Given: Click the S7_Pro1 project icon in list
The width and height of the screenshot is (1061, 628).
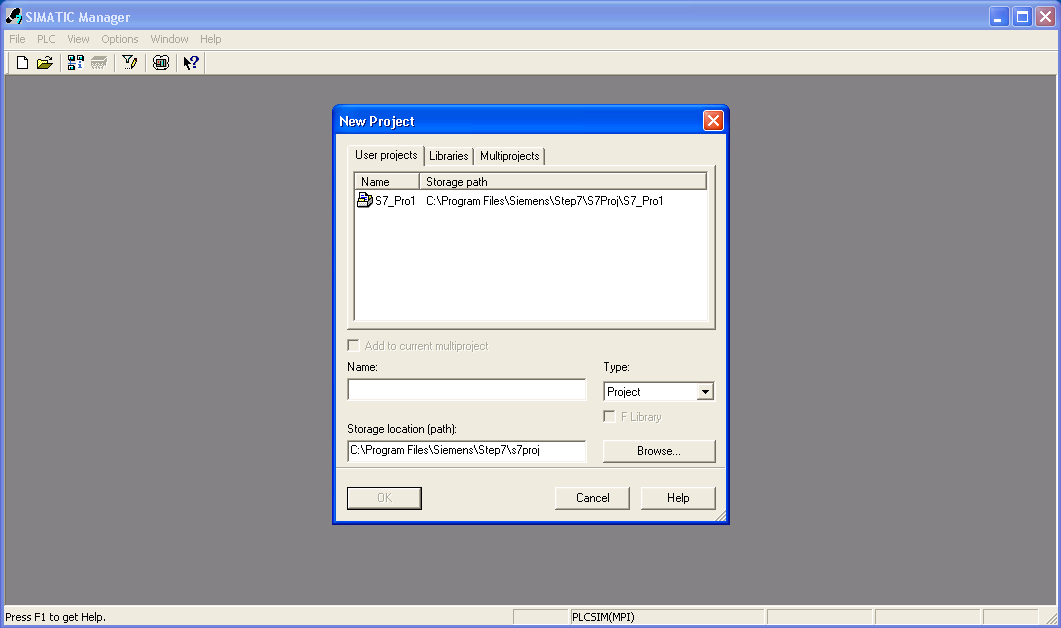Looking at the screenshot, I should [x=365, y=200].
